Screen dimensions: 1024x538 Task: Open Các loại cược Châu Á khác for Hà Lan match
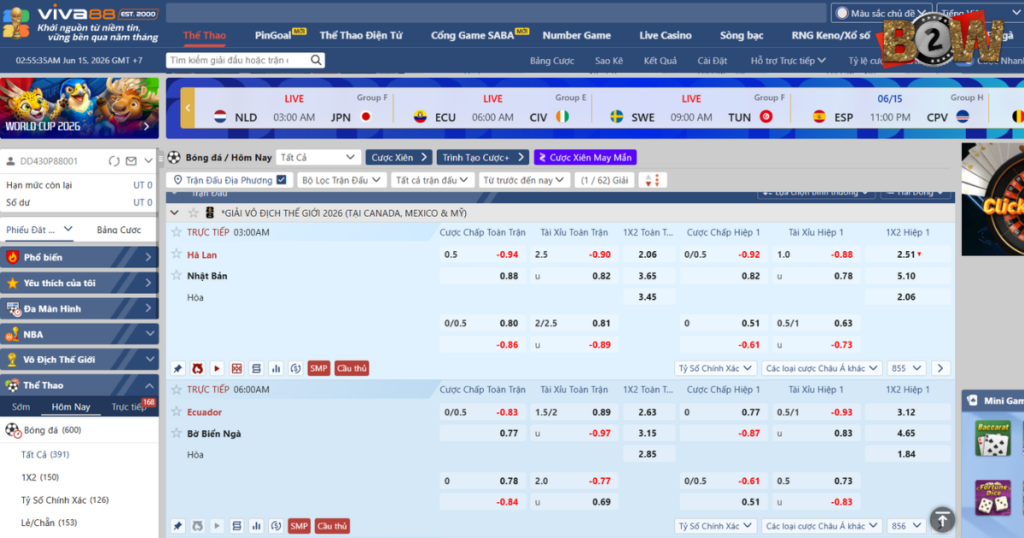coord(822,368)
